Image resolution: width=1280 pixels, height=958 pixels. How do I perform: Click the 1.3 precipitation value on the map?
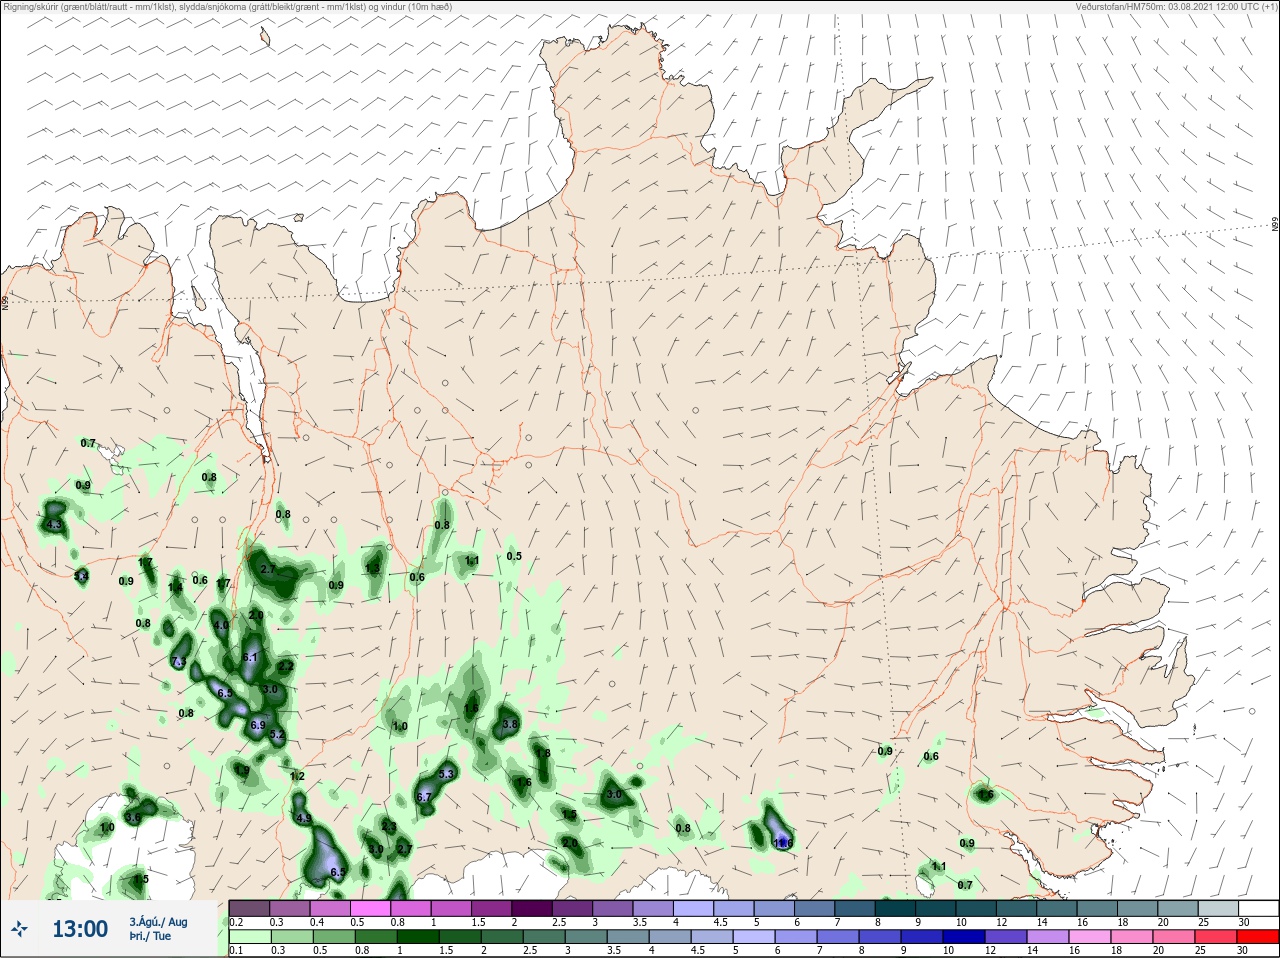point(373,569)
